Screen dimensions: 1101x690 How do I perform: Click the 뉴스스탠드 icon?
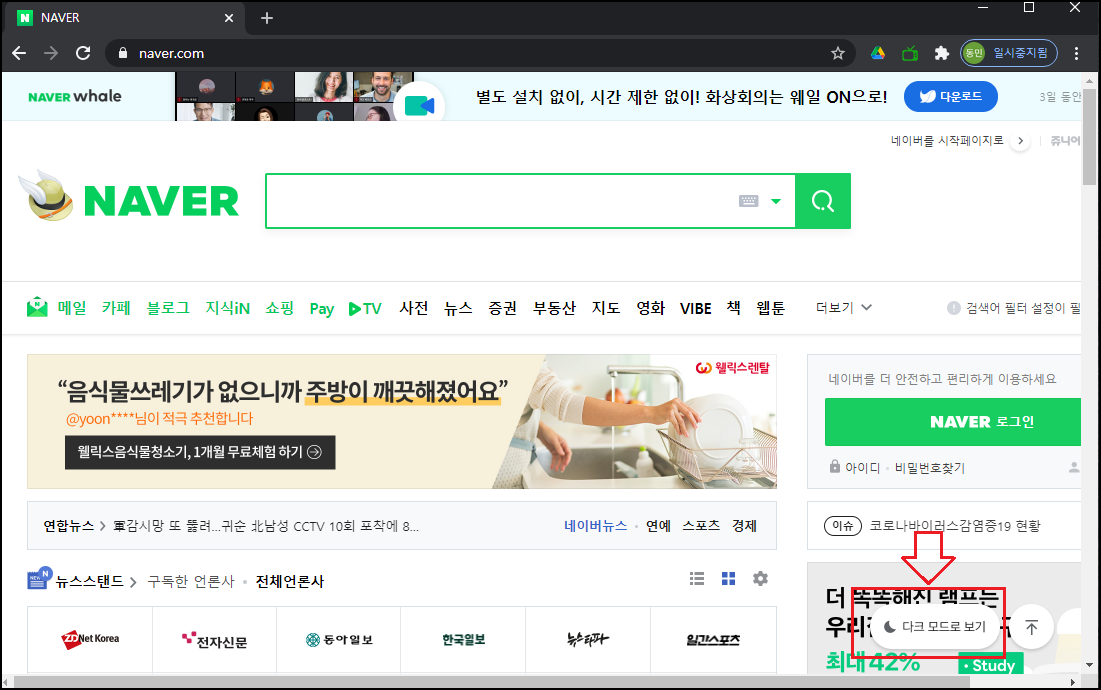pos(39,578)
